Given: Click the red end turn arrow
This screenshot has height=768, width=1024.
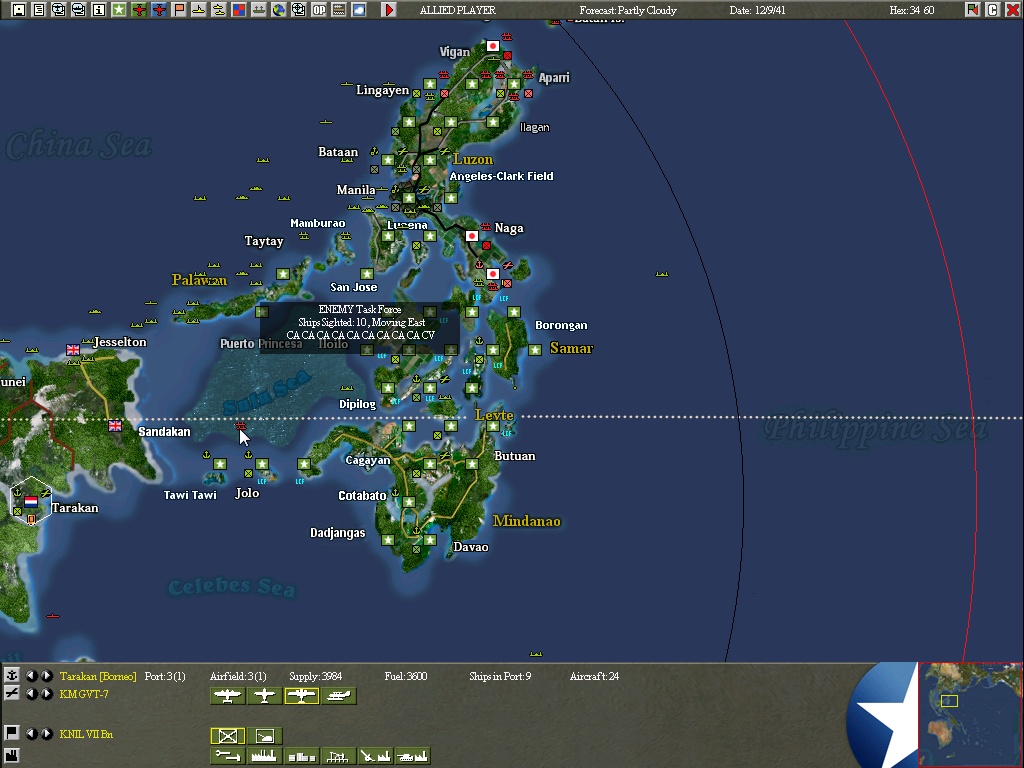Looking at the screenshot, I should [x=388, y=10].
